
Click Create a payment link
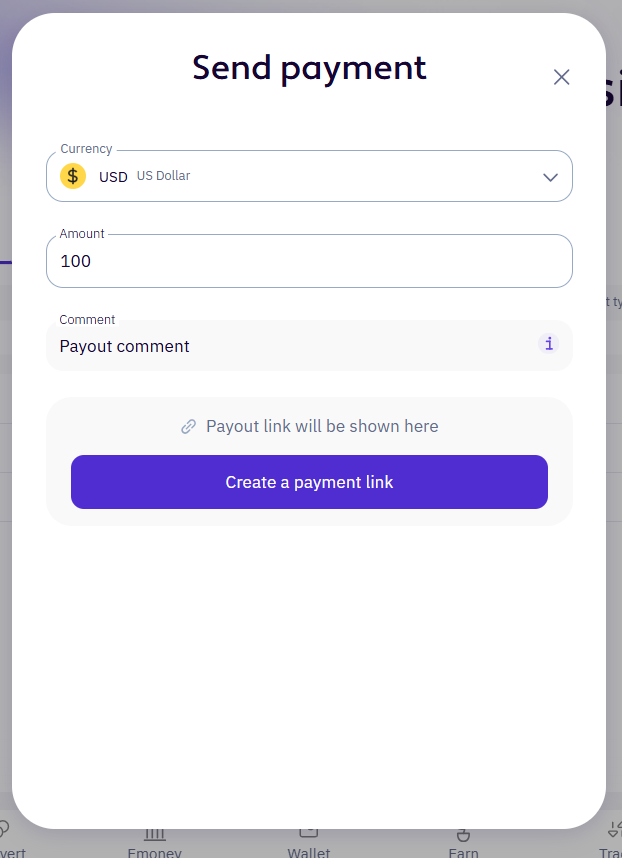[x=309, y=482]
